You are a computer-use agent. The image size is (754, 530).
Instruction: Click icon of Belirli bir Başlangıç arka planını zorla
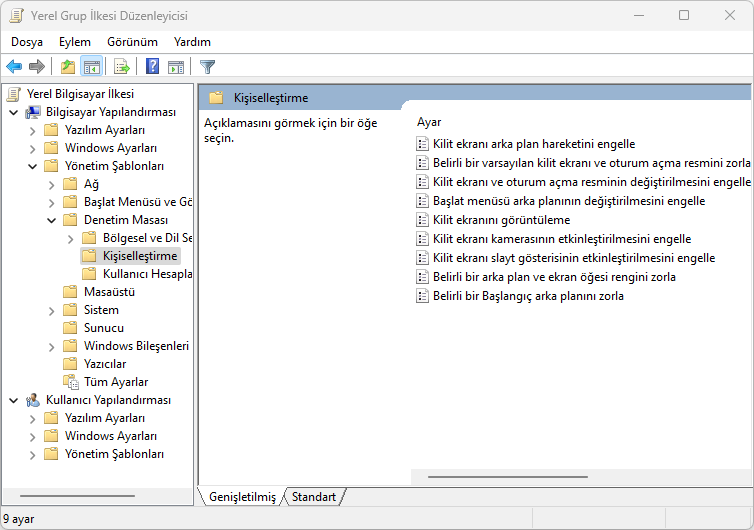422,296
